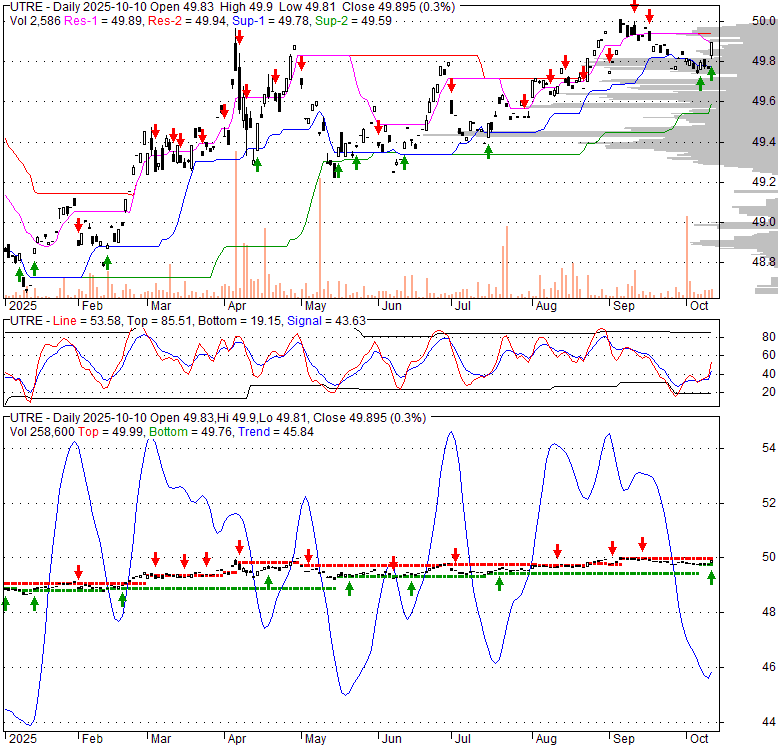Click the green arrow under July prices in the top chart

coord(488,150)
